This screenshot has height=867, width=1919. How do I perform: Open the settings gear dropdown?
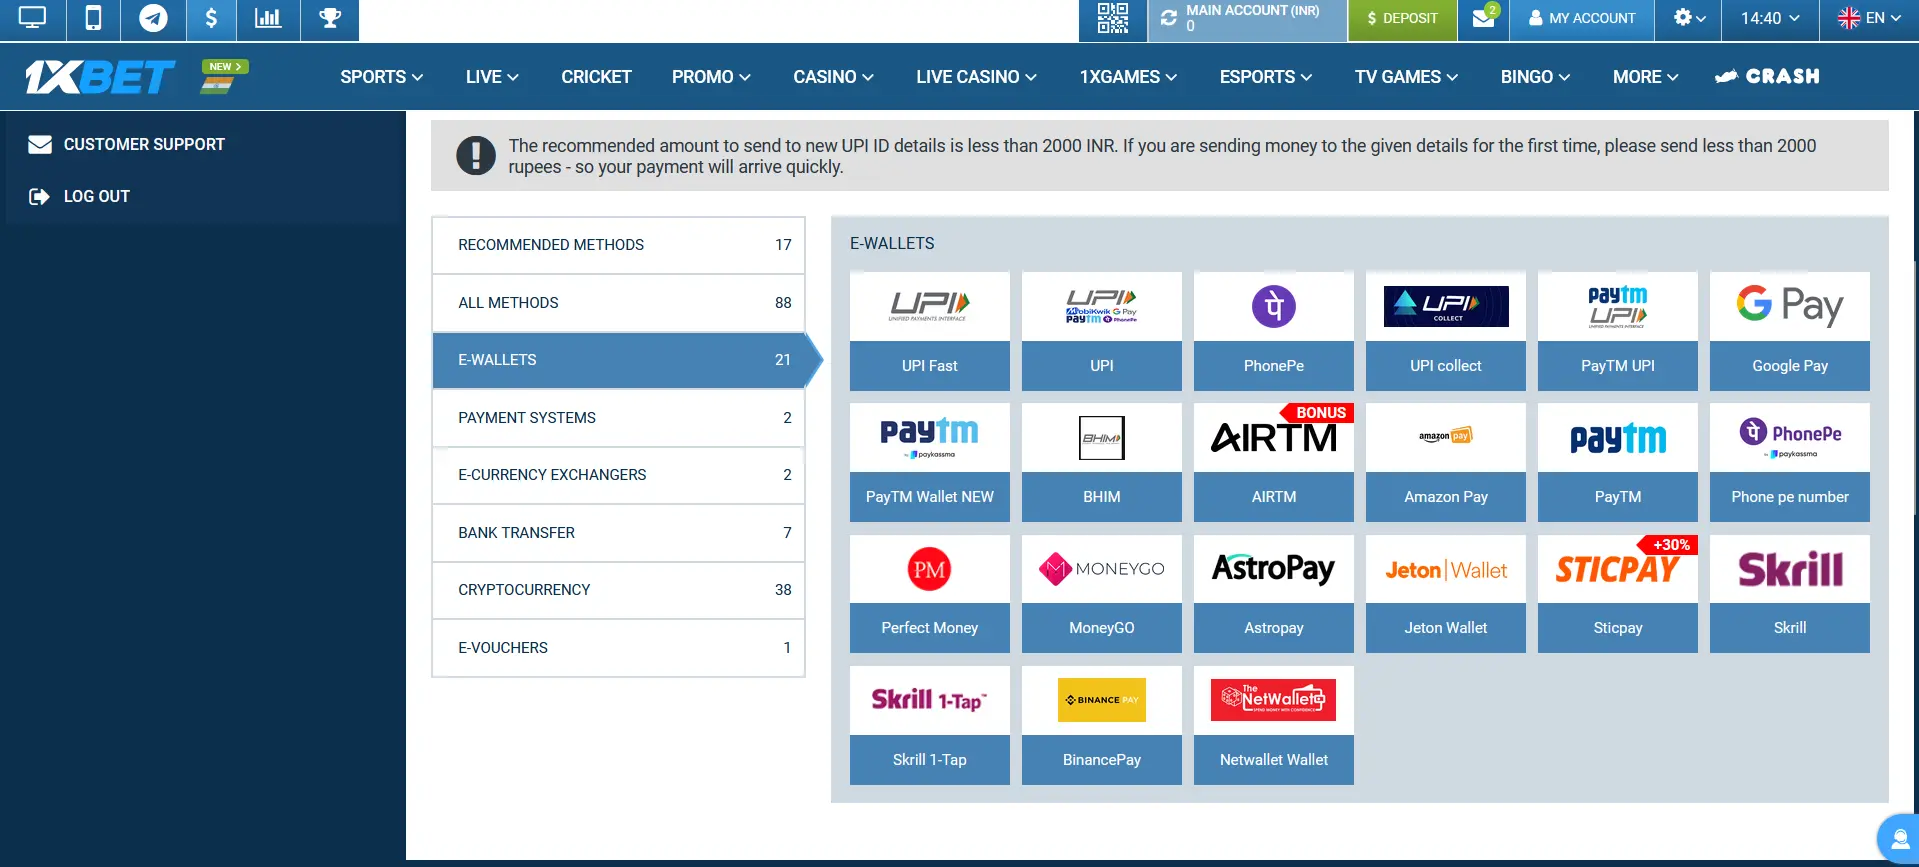pos(1688,18)
